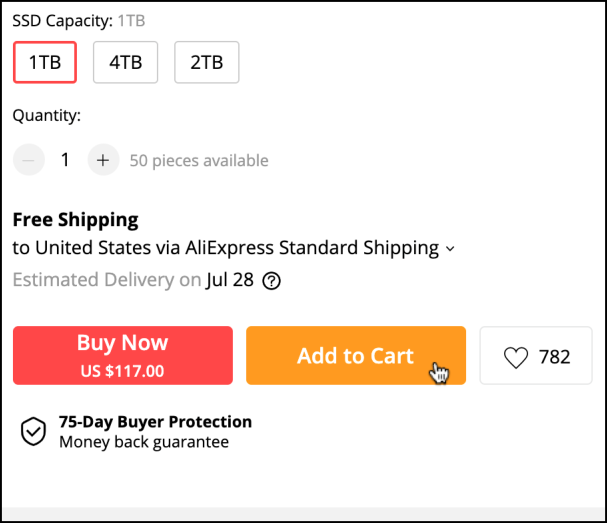607x523 pixels.
Task: Decrease quantity with the minus button
Action: coord(29,160)
